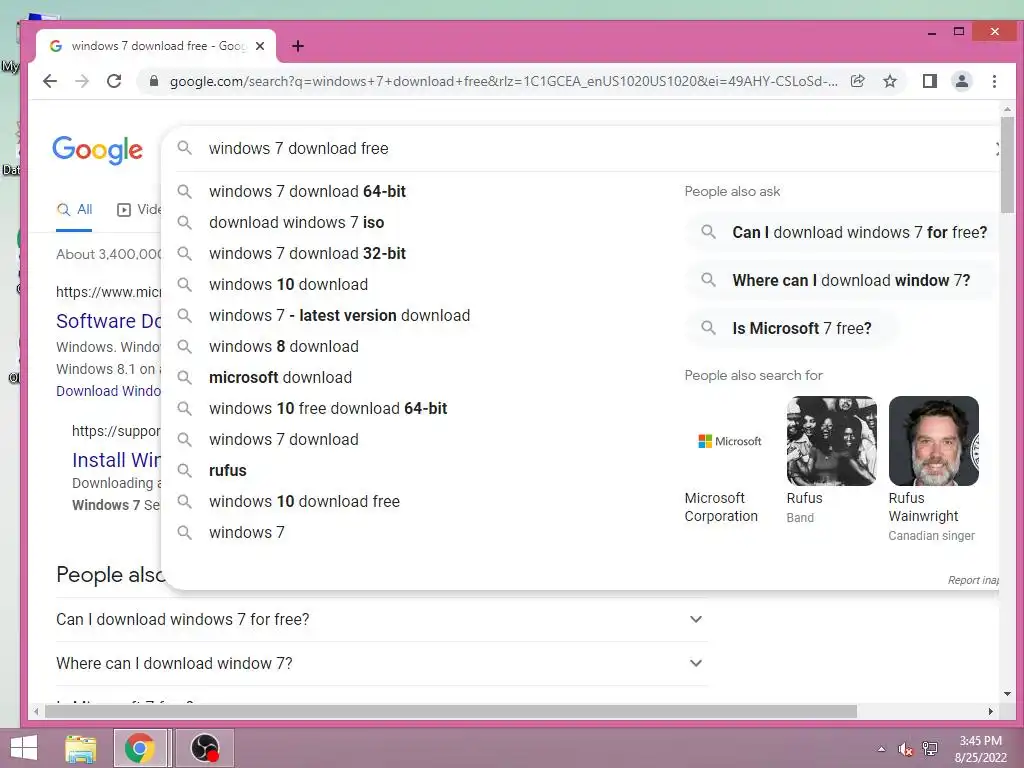Image resolution: width=1024 pixels, height=768 pixels.
Task: Share this page icon in address bar
Action: [x=857, y=81]
